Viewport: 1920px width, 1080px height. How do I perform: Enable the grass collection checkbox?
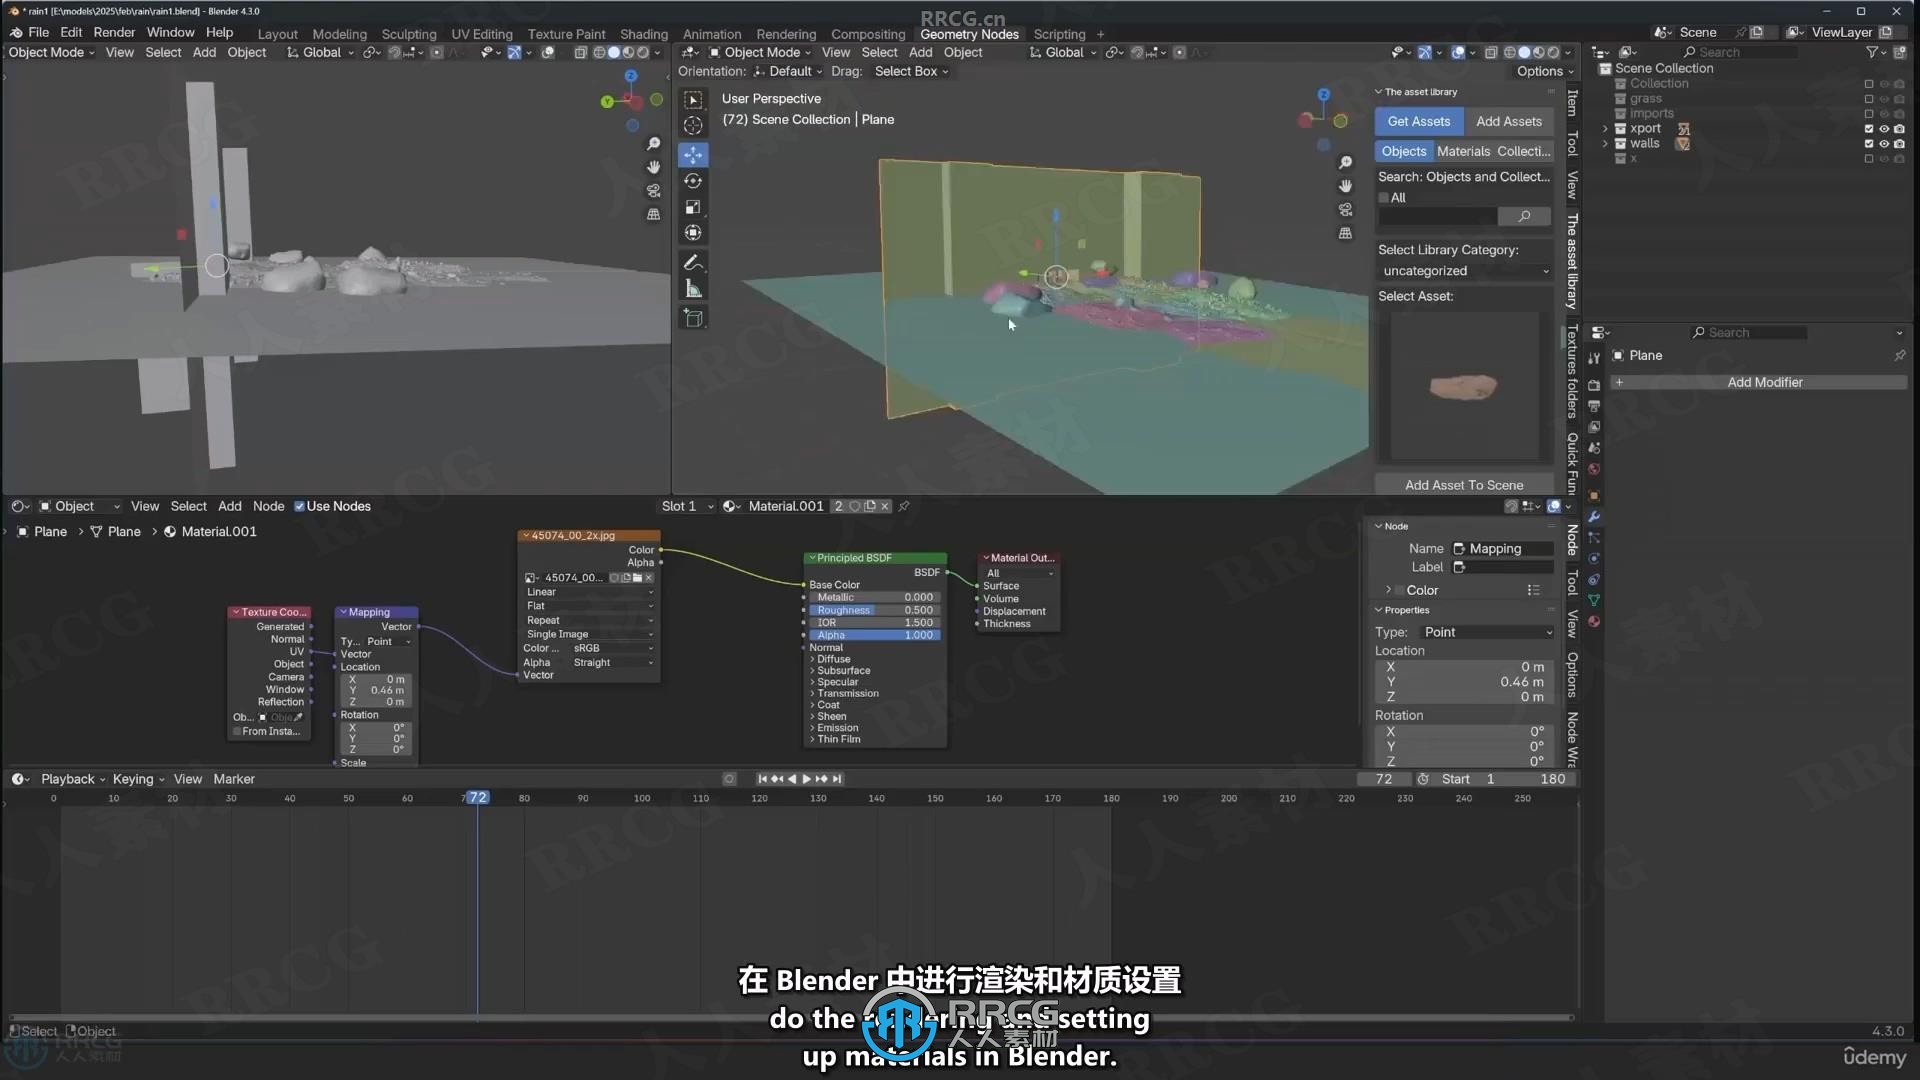pos(1869,99)
